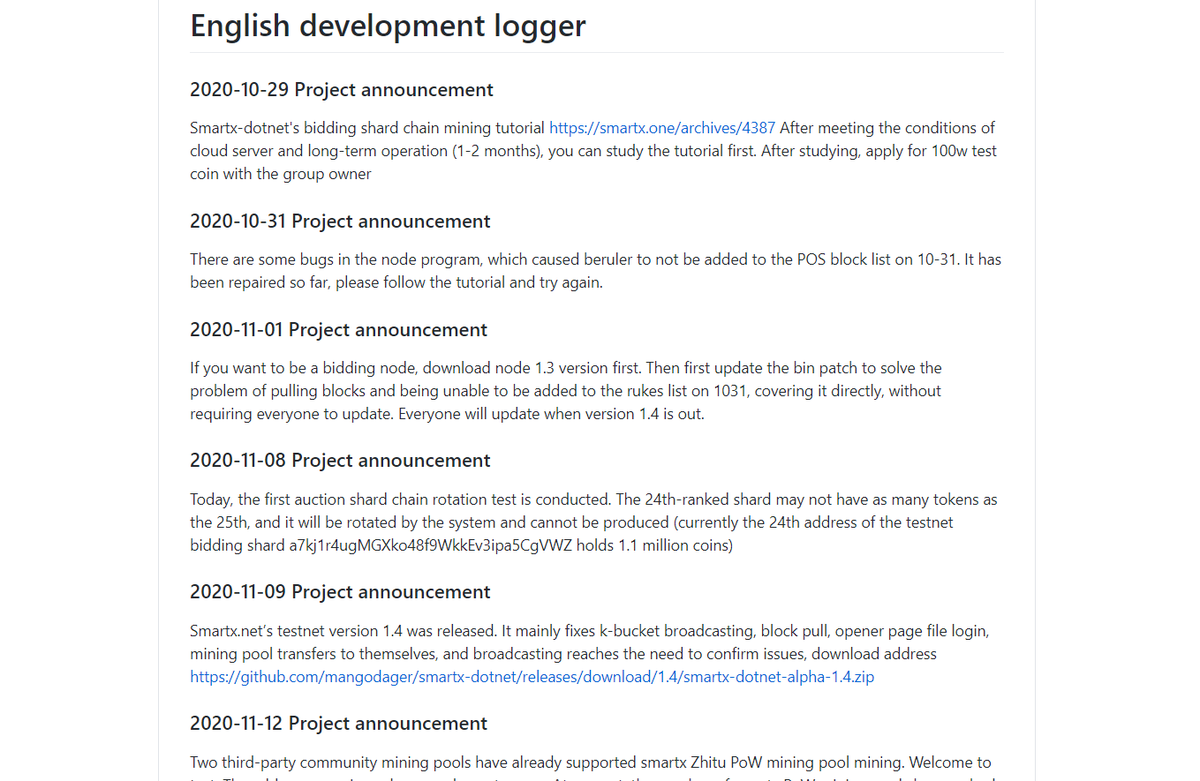
Task: Click the text 'Today, the first auction shard chain rotation test'
Action: coord(361,499)
